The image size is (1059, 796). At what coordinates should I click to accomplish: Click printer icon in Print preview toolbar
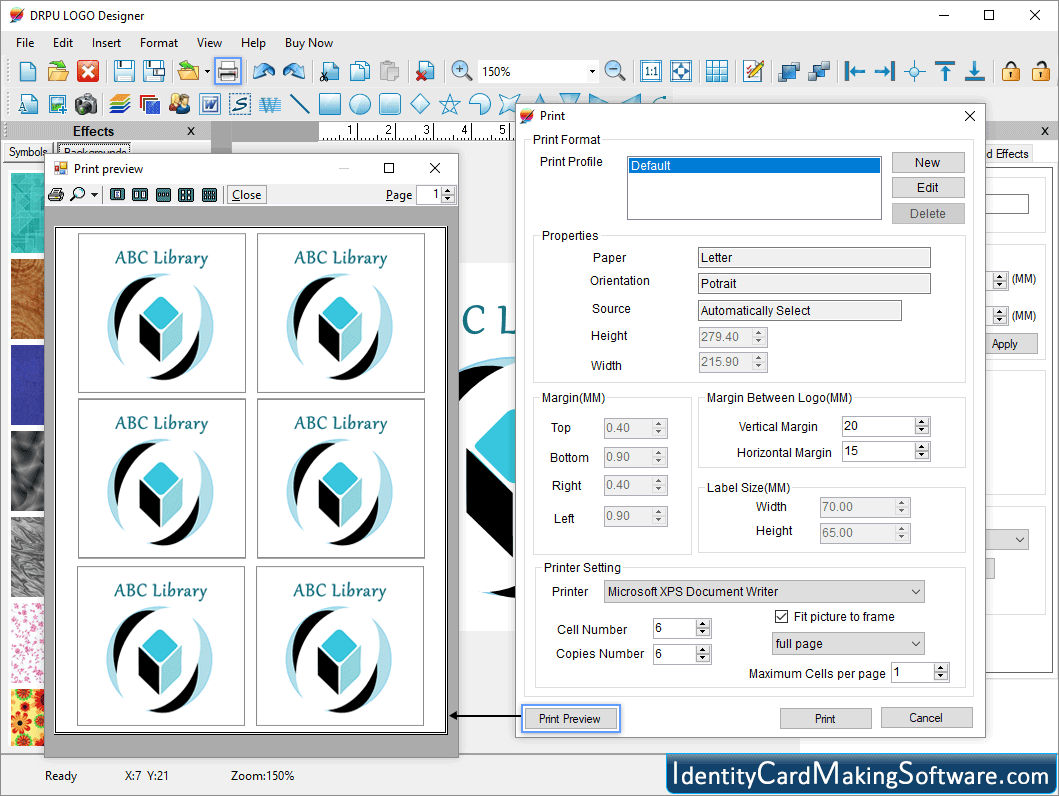pos(56,194)
